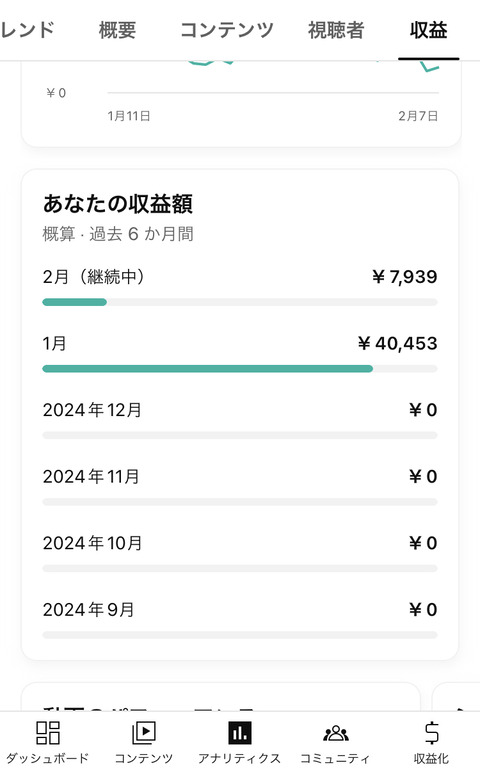
Task: Click the January green progress bar
Action: 207,369
